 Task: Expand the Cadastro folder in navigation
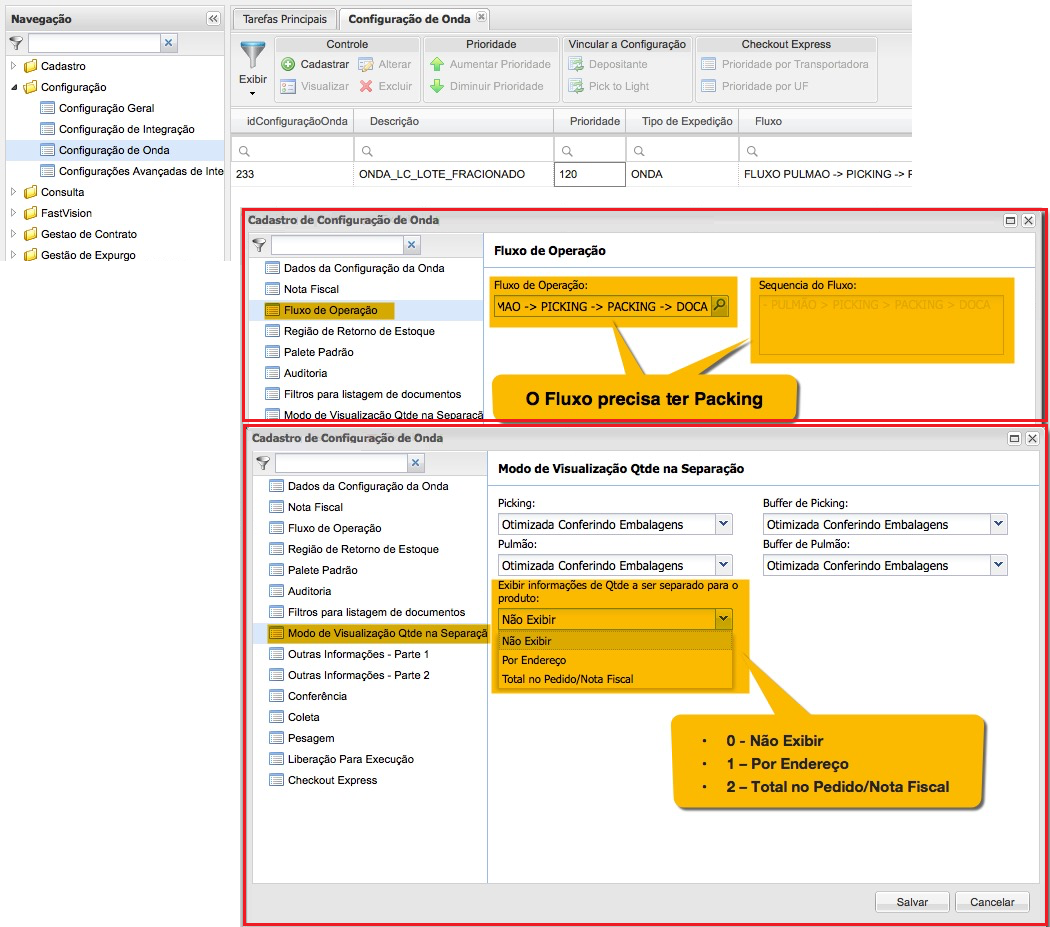pyautogui.click(x=13, y=66)
